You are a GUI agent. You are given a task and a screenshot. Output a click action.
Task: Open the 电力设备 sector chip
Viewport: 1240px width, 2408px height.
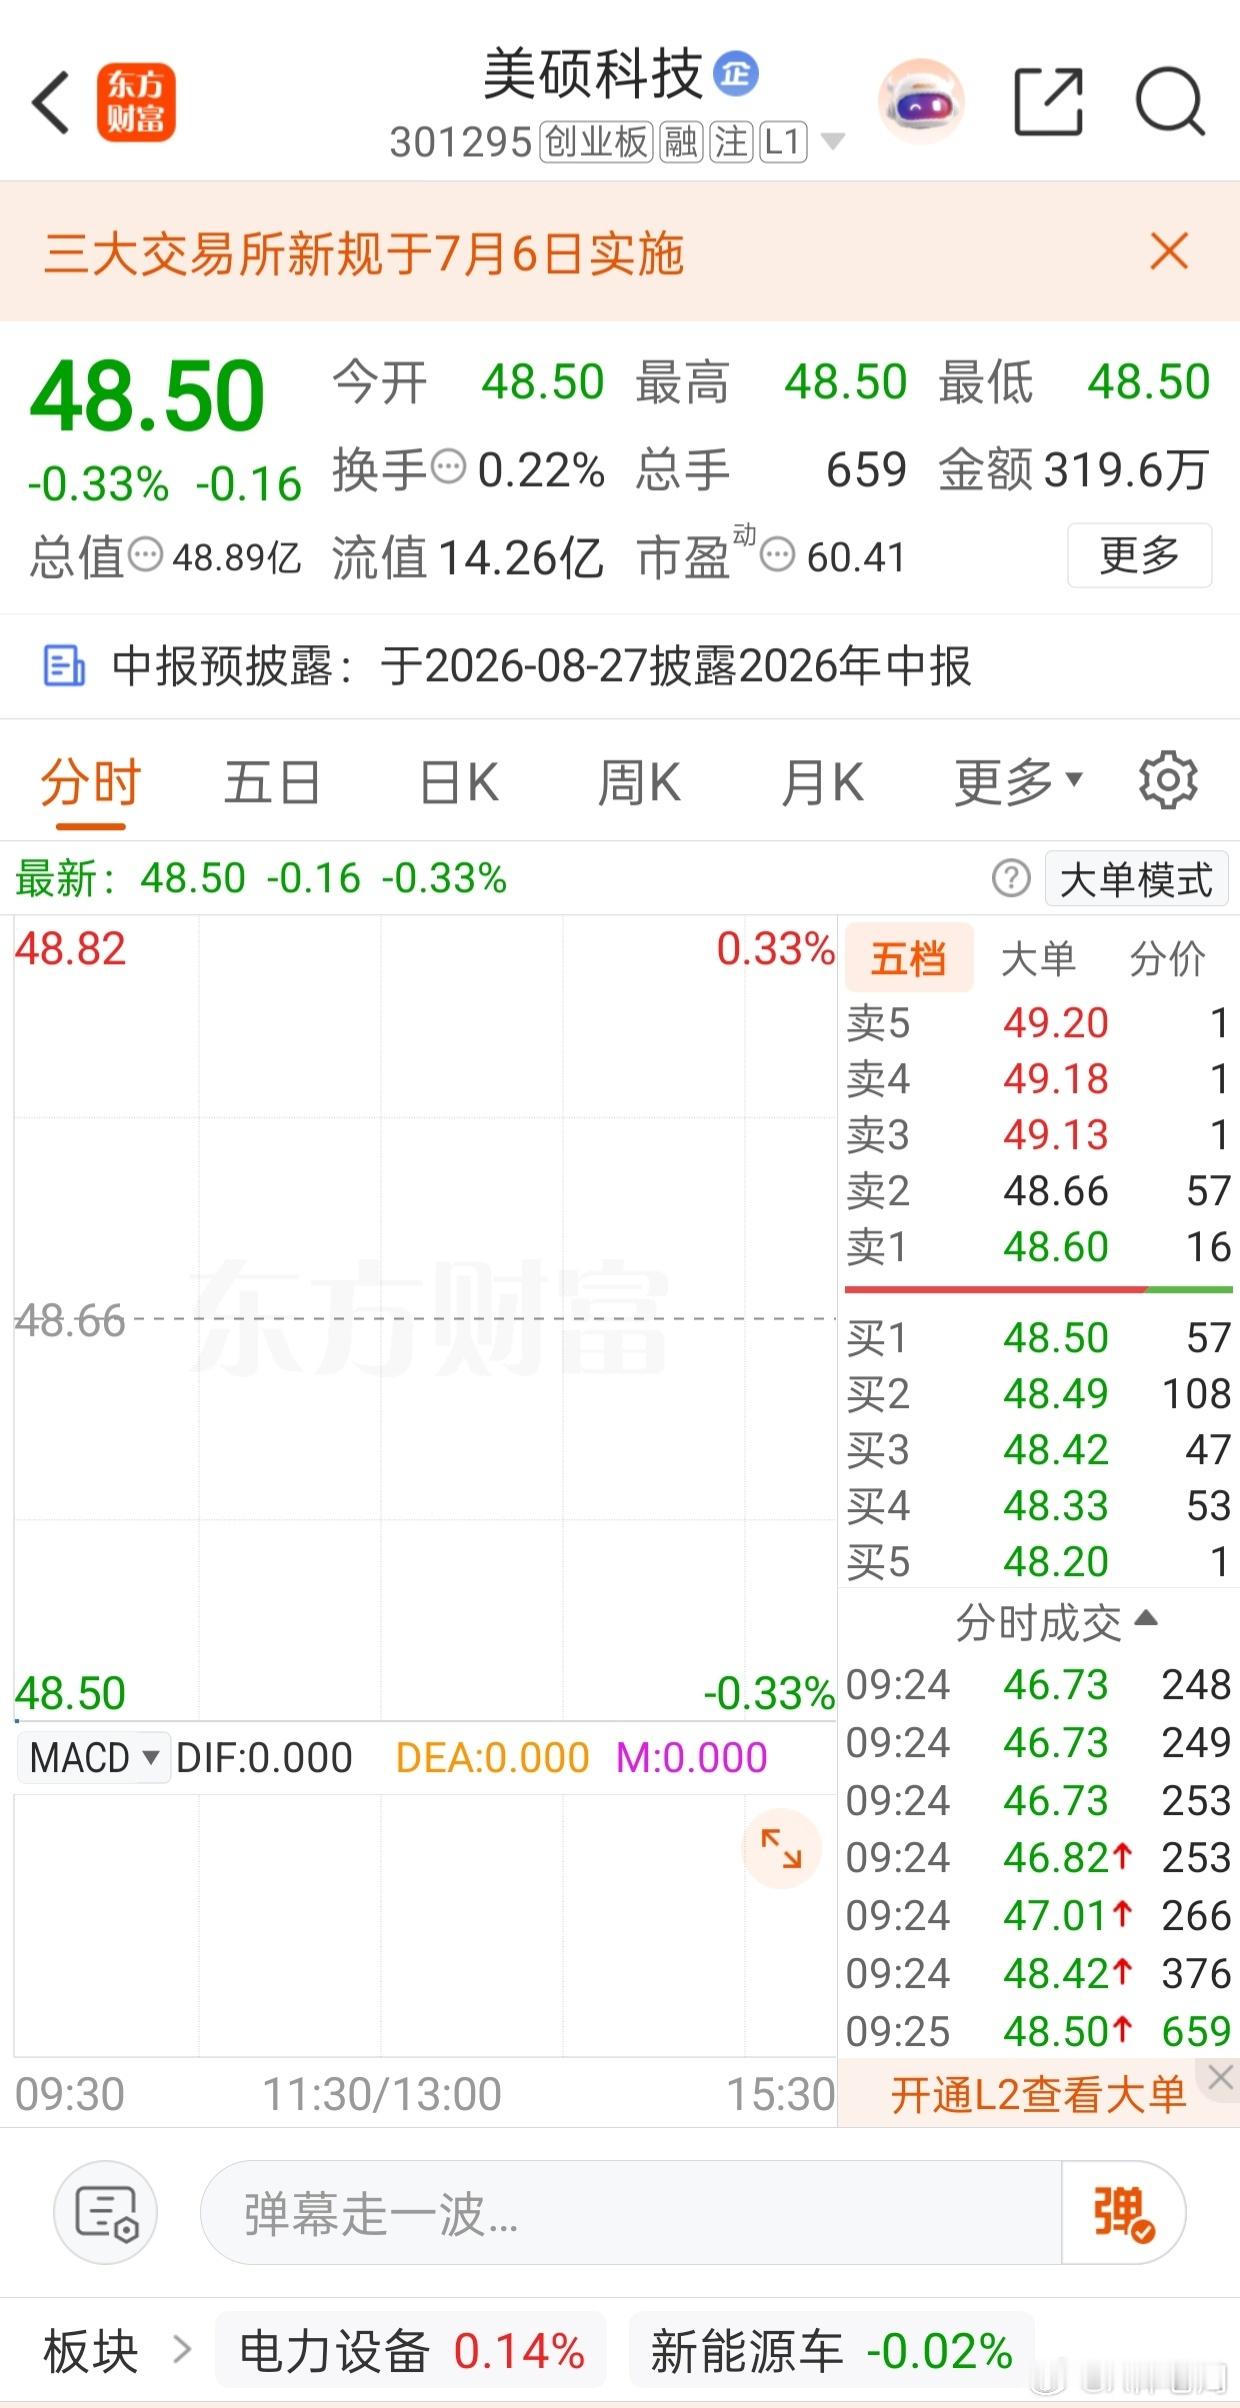pos(411,2350)
